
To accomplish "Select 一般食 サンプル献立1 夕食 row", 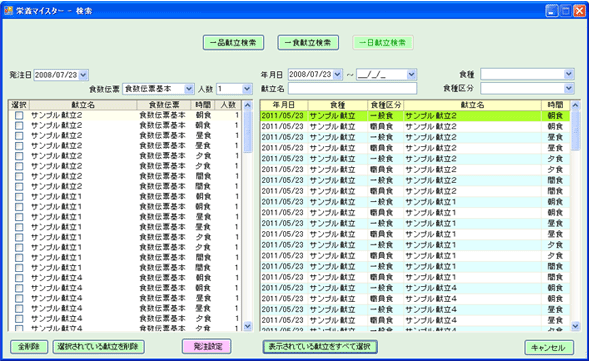I will tap(415, 245).
